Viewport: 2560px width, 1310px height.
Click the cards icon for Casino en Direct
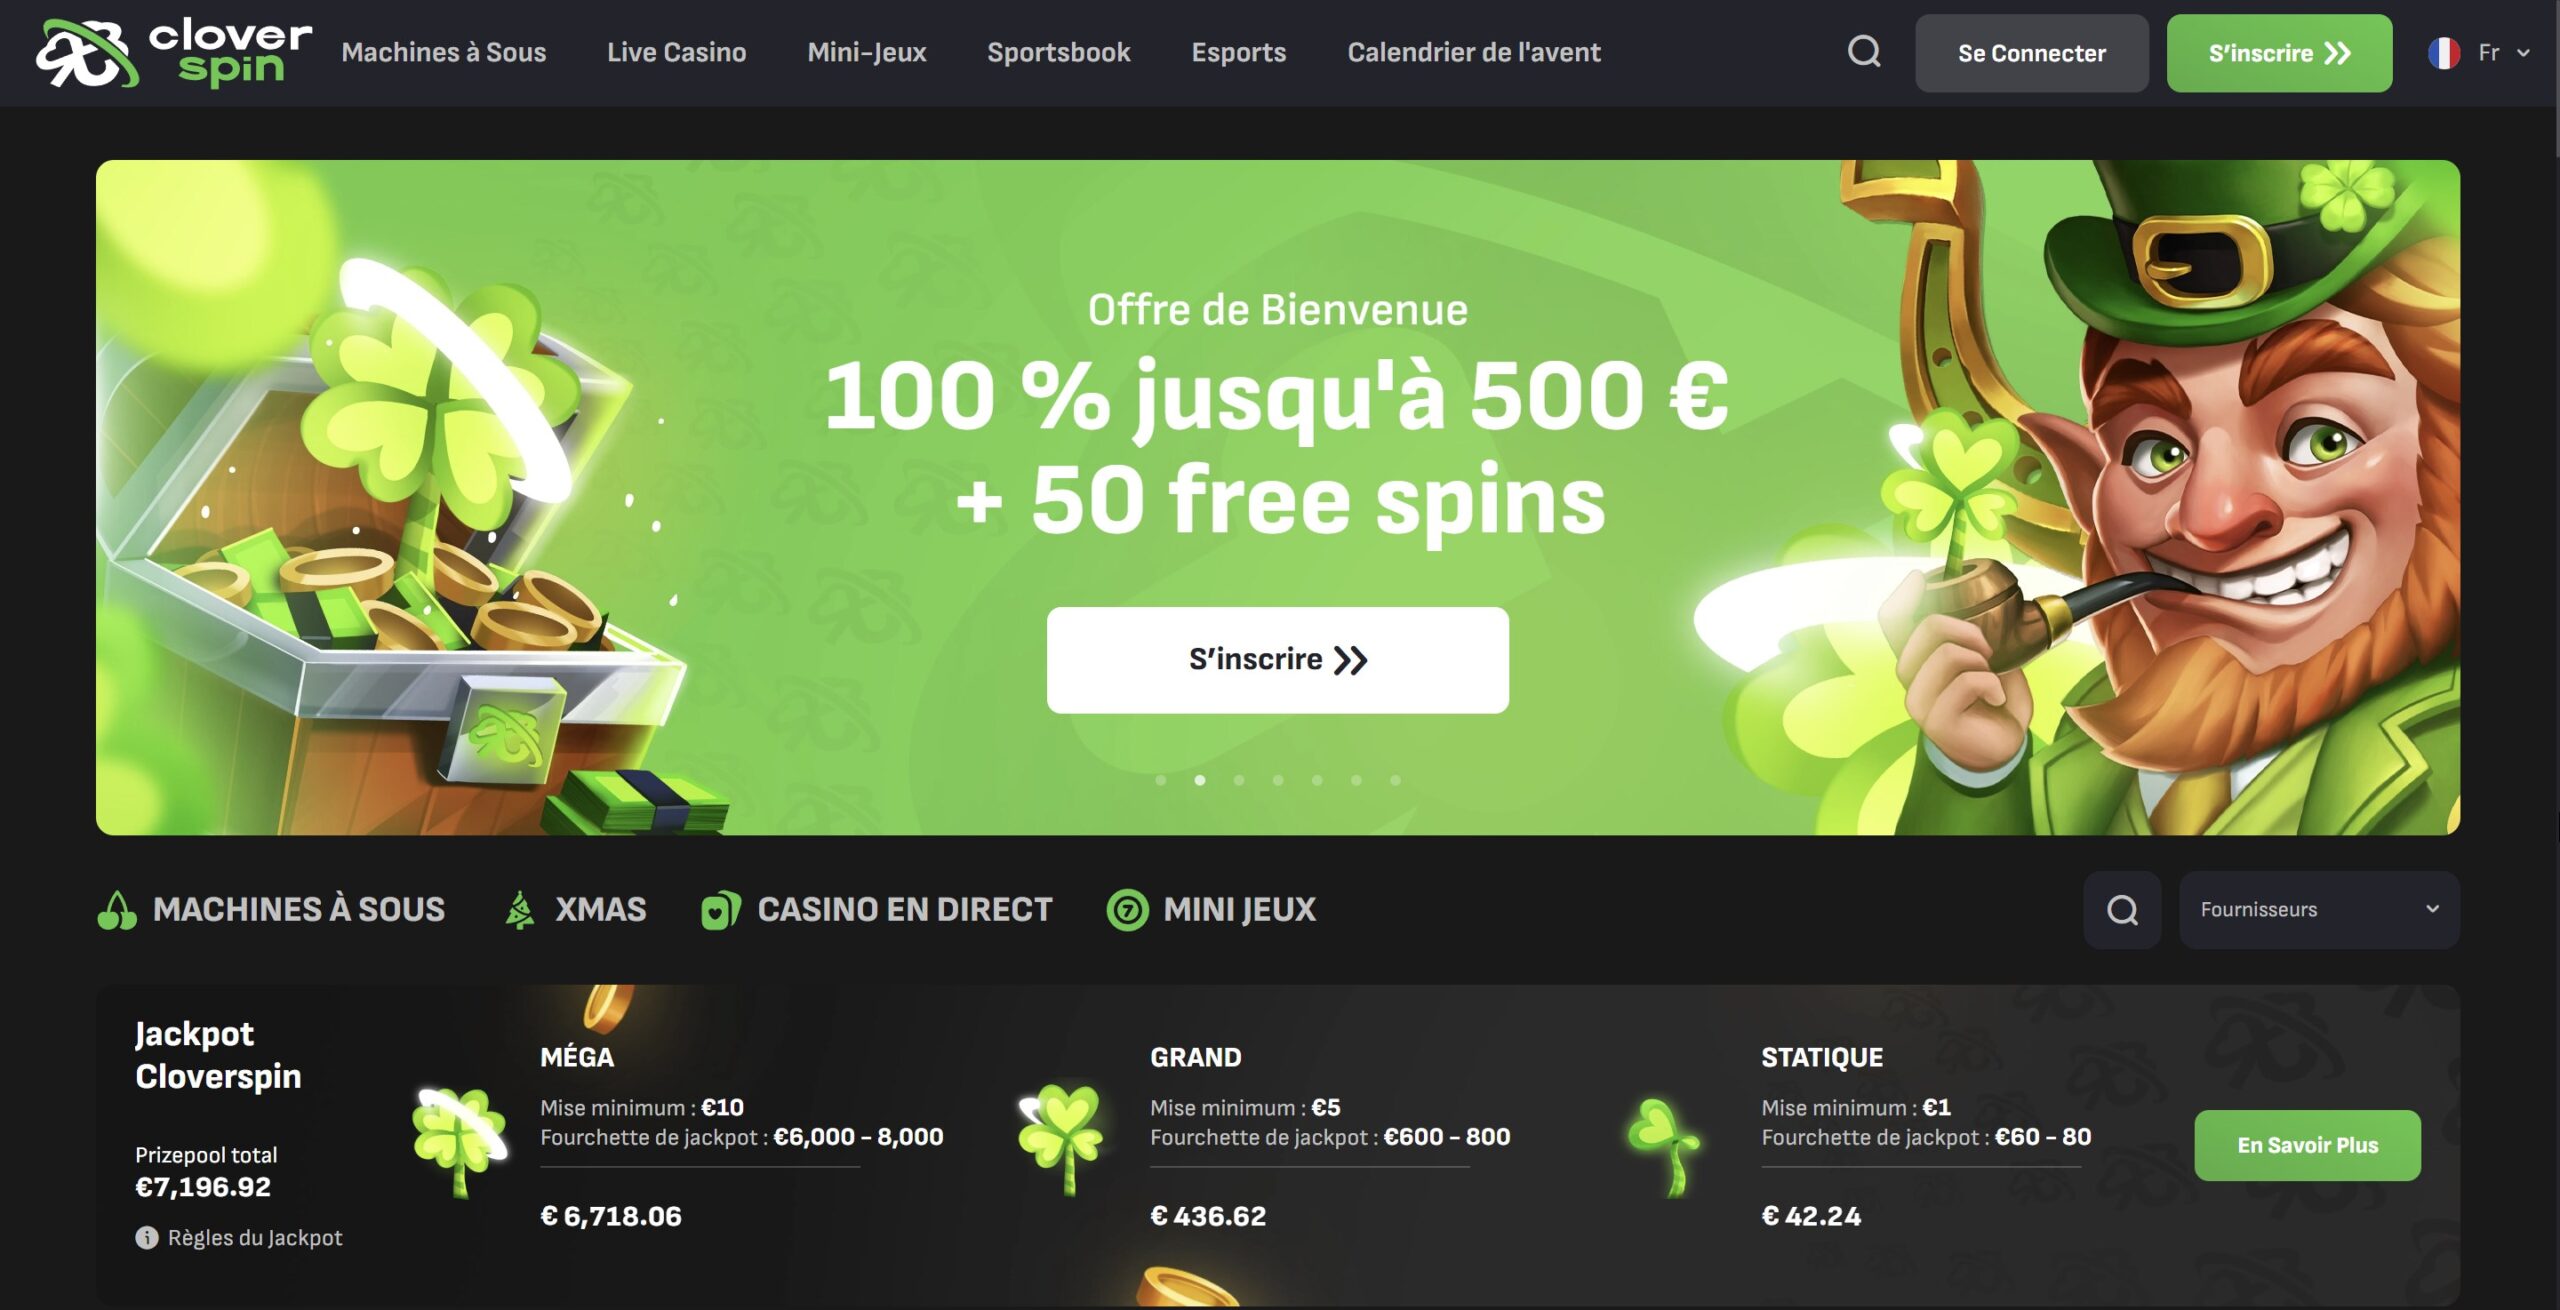pyautogui.click(x=721, y=910)
